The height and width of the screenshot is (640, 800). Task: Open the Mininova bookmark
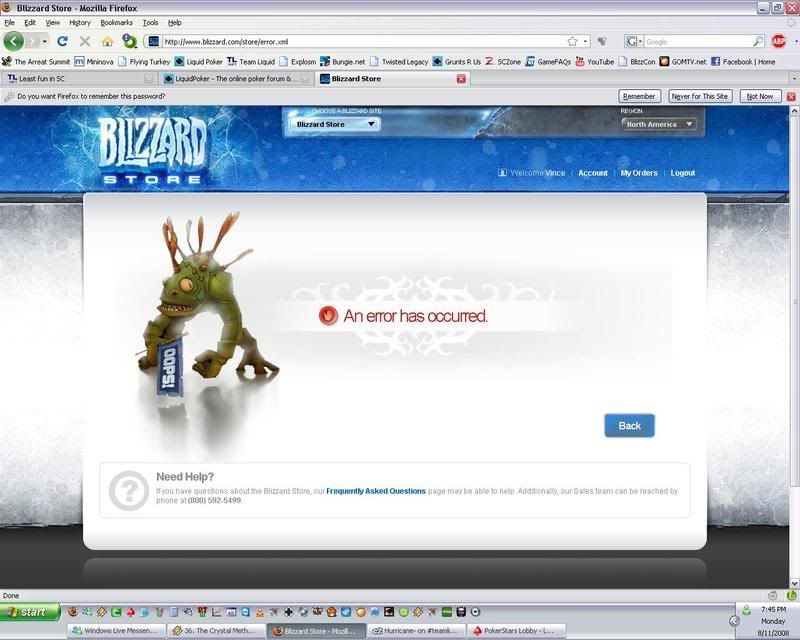coord(94,62)
